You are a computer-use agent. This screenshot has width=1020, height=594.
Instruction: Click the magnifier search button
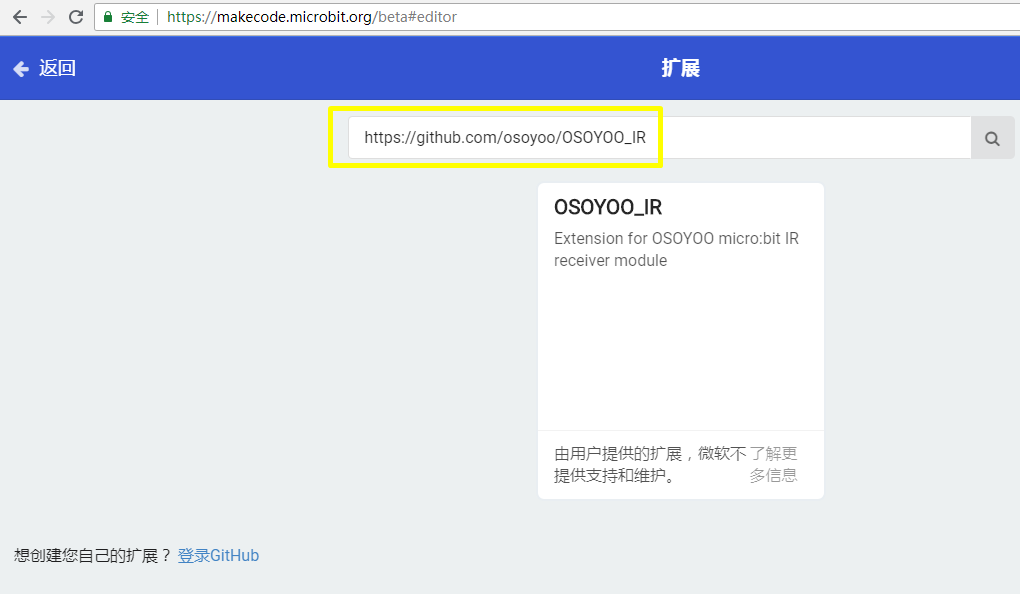992,138
